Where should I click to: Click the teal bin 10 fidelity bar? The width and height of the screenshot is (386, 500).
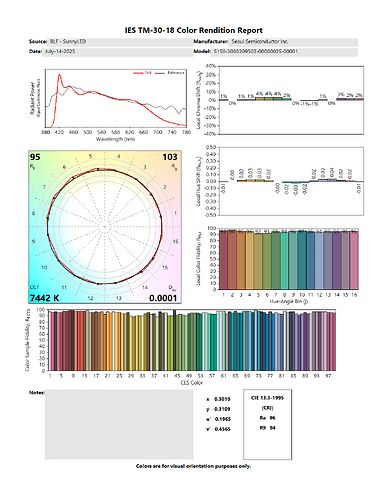(x=302, y=260)
